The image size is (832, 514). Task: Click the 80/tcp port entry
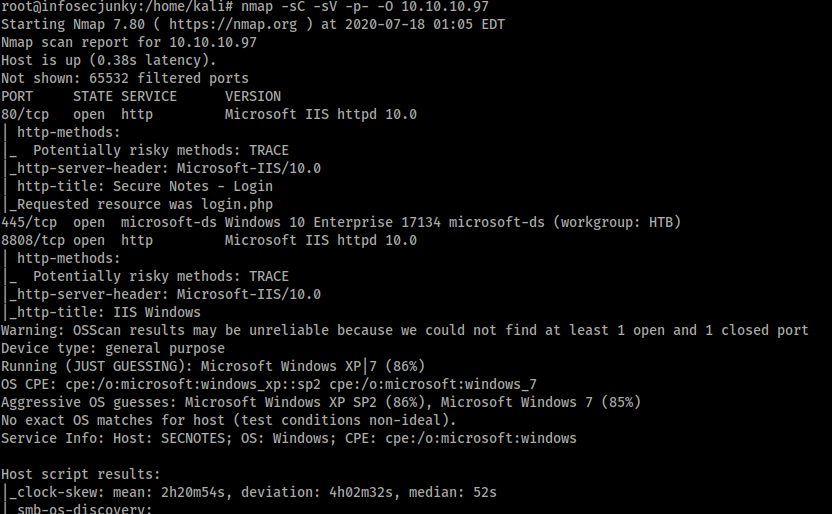[x=25, y=115]
